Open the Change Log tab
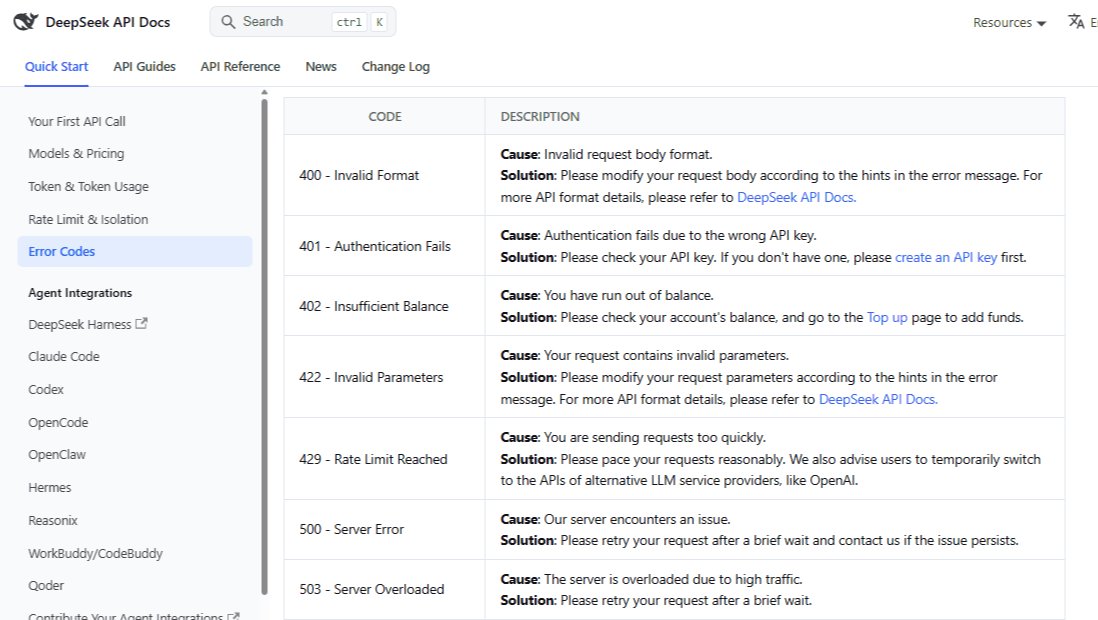1098x620 pixels. 396,67
